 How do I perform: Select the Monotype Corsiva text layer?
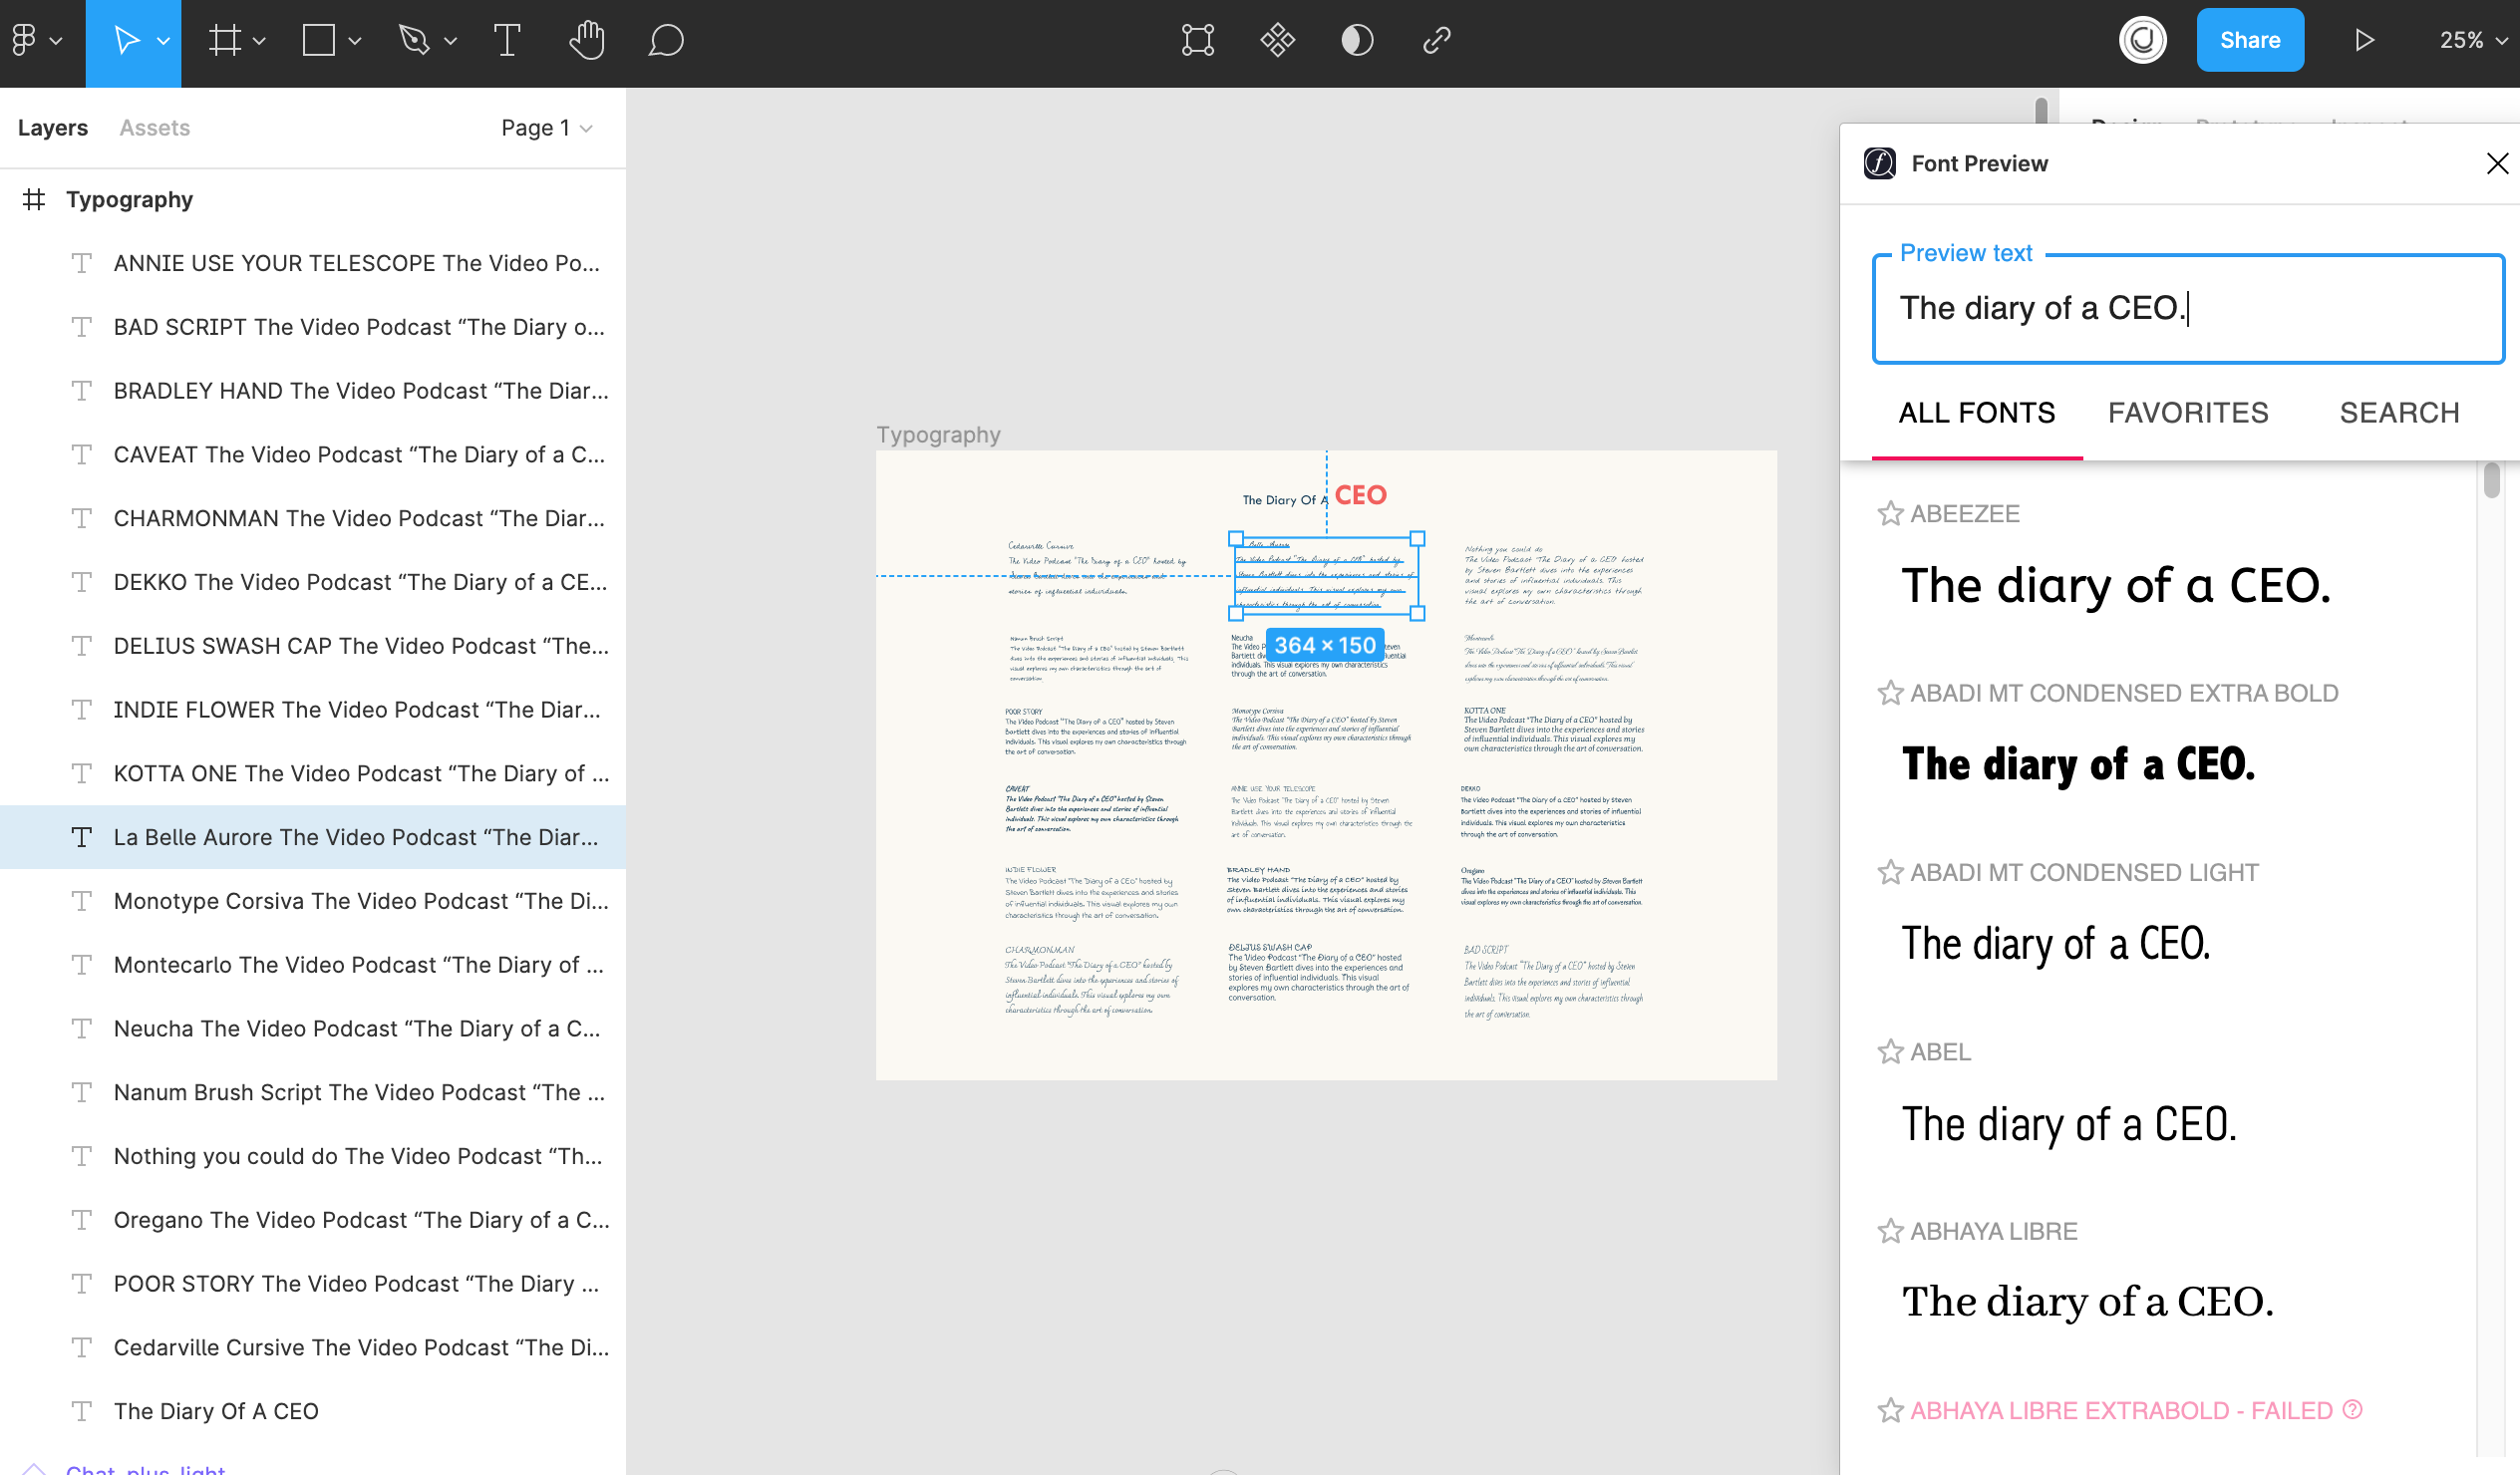coord(360,901)
